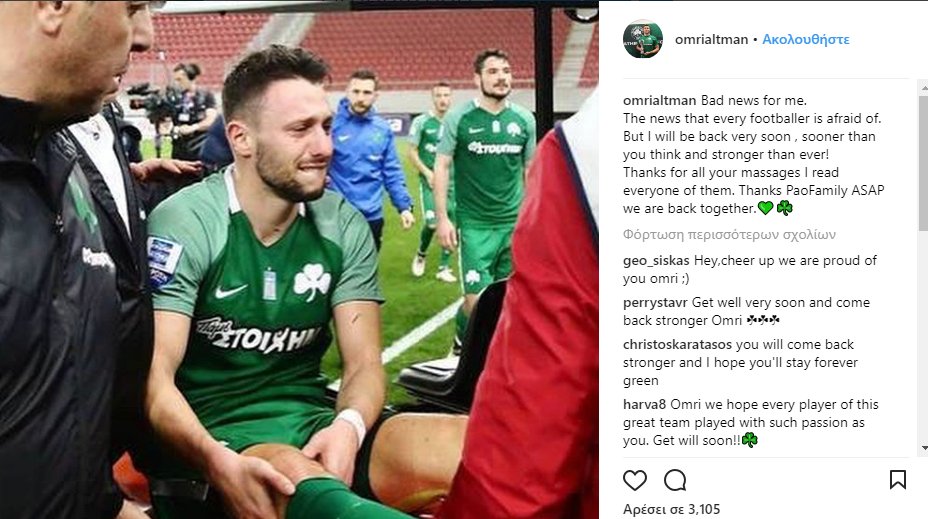Like the post with the heart icon

point(634,480)
